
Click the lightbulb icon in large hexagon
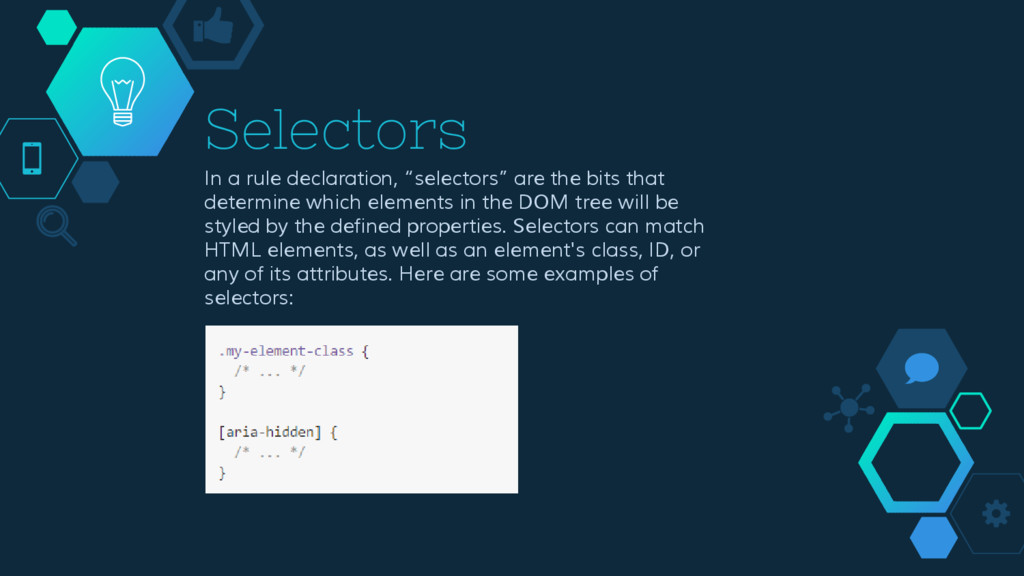[x=123, y=91]
